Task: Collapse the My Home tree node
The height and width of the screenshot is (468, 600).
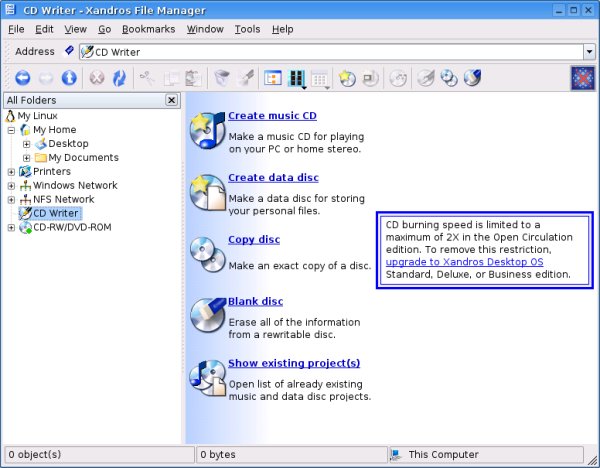Action: point(11,130)
